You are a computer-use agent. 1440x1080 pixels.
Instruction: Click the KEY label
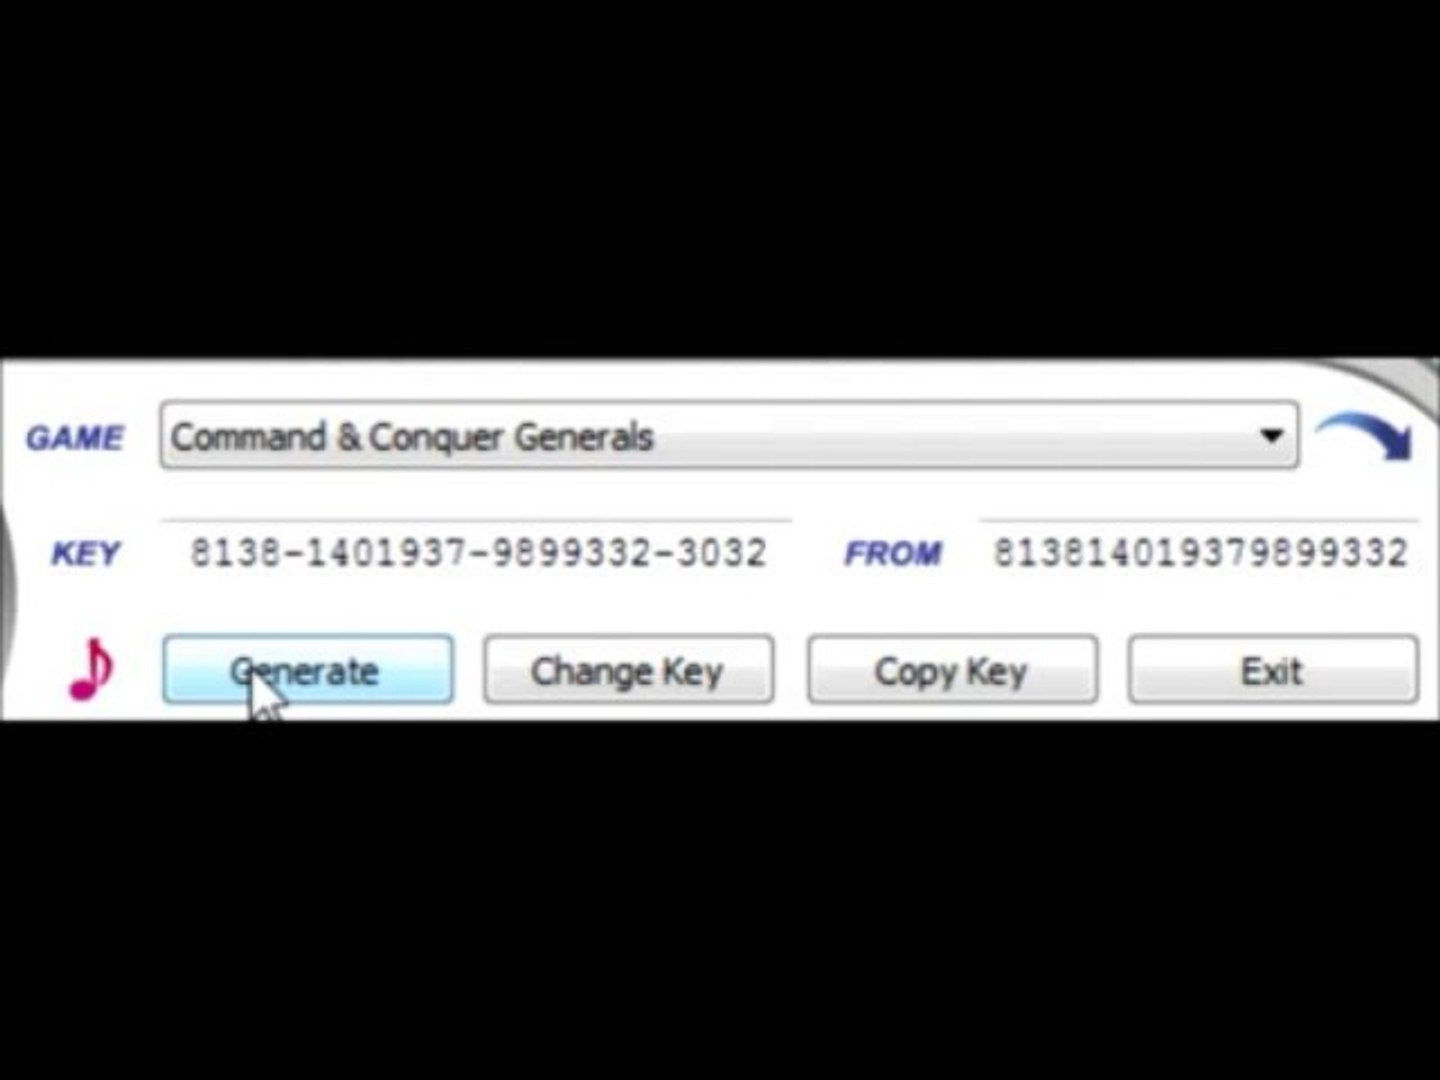(x=86, y=553)
